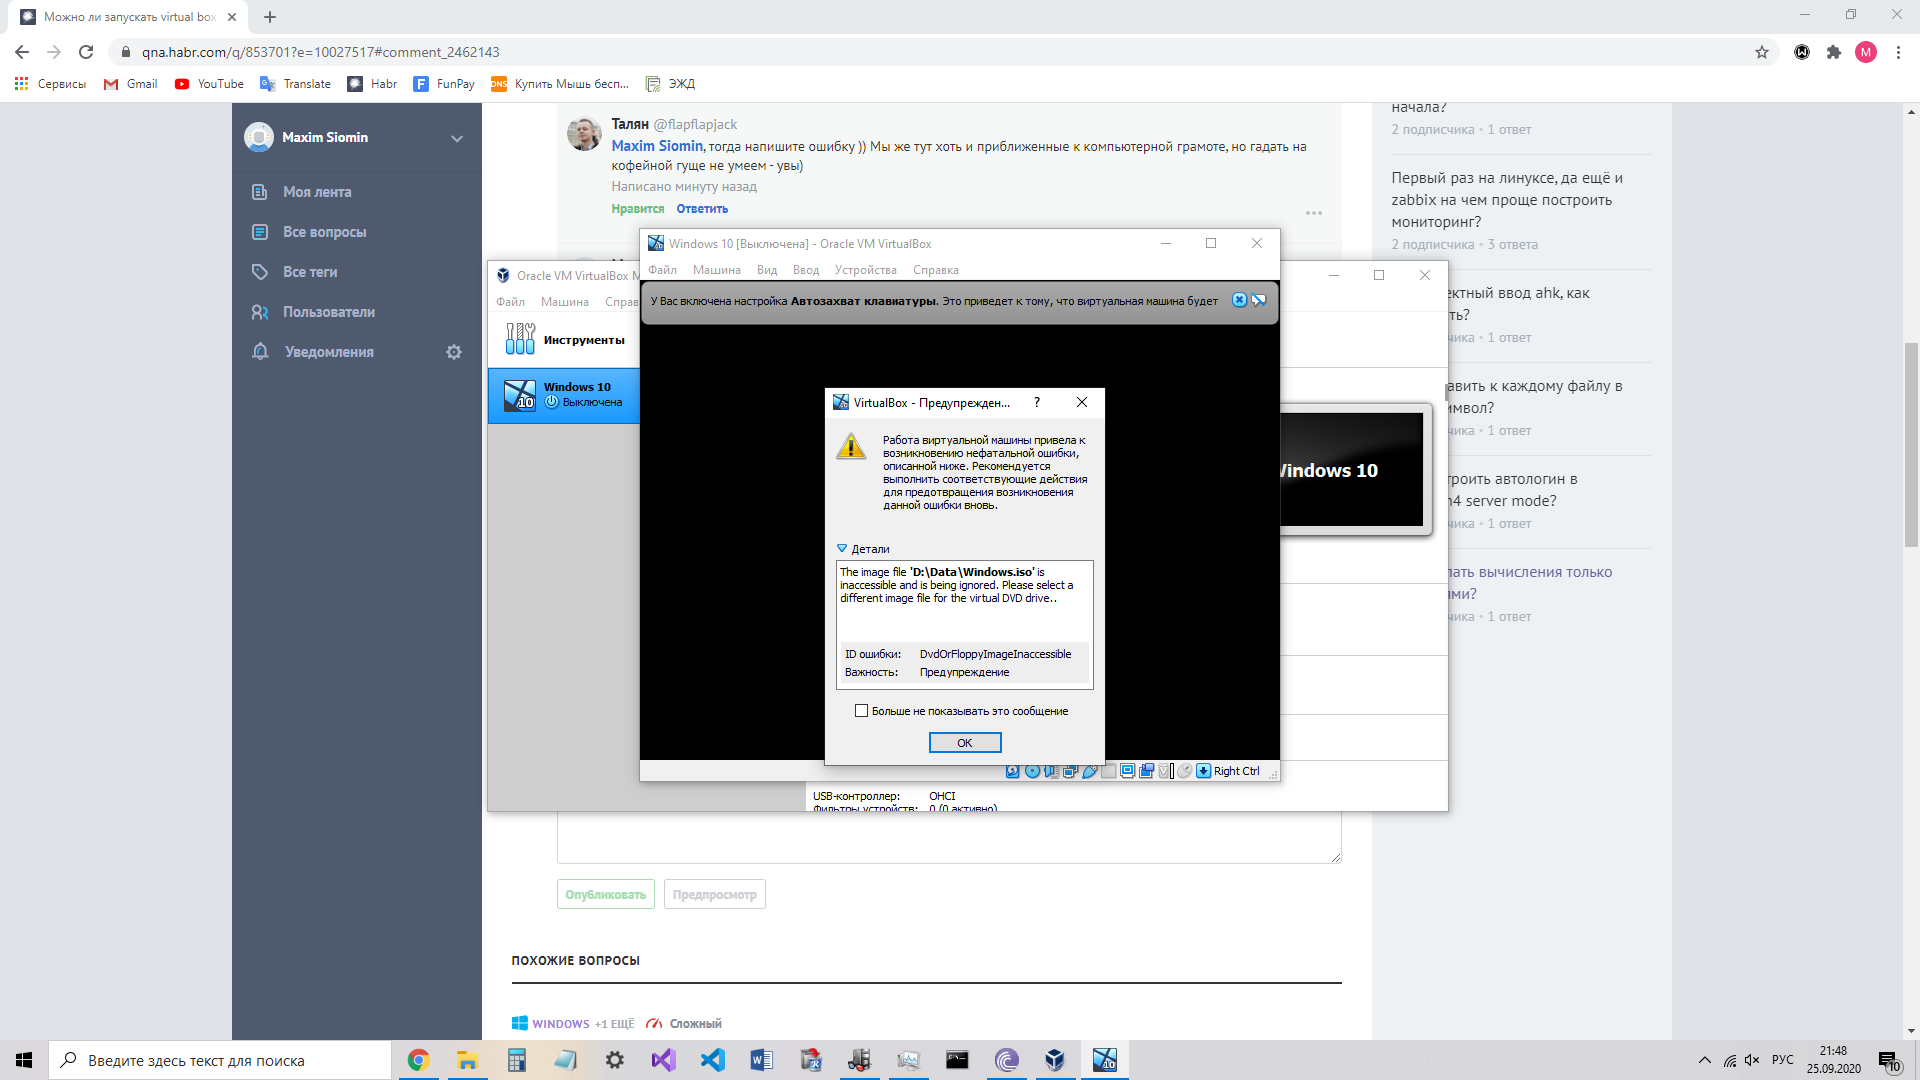Click the hard disk activity status icon

coord(1012,771)
